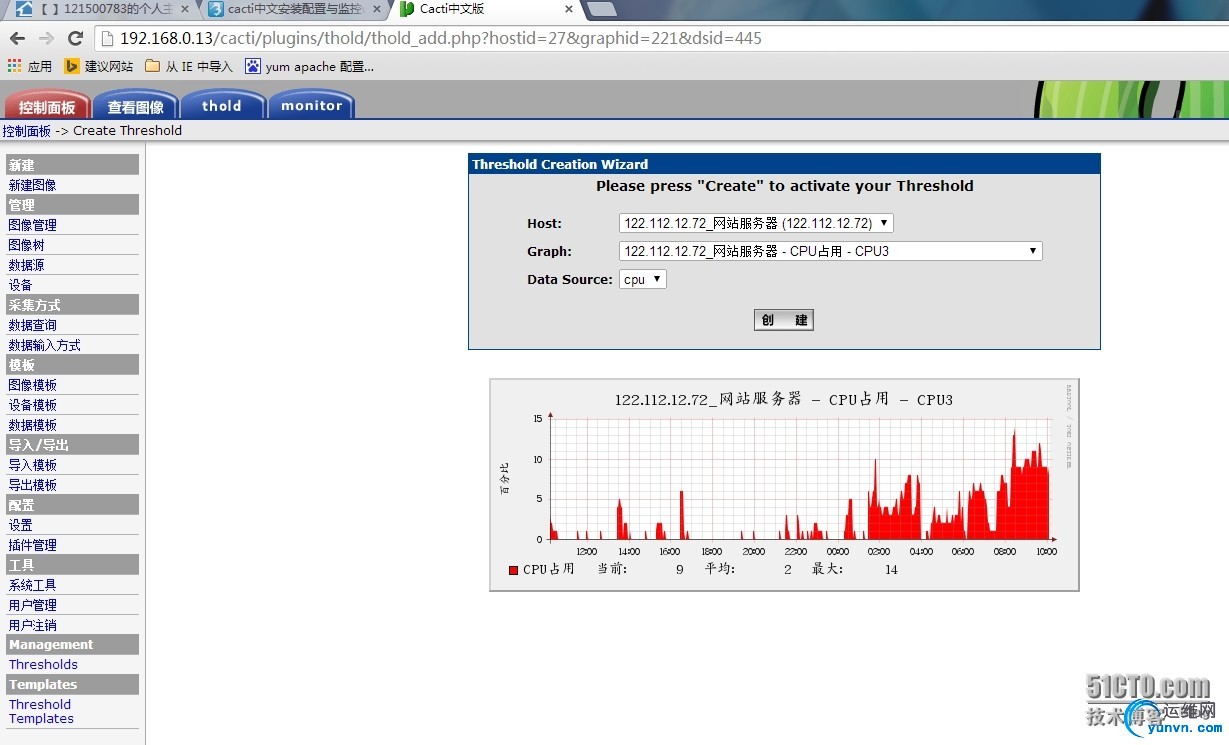Screen dimensions: 1229x745
Task: Click 用户注销 logout in the sidebar
Action: pyautogui.click(x=33, y=625)
